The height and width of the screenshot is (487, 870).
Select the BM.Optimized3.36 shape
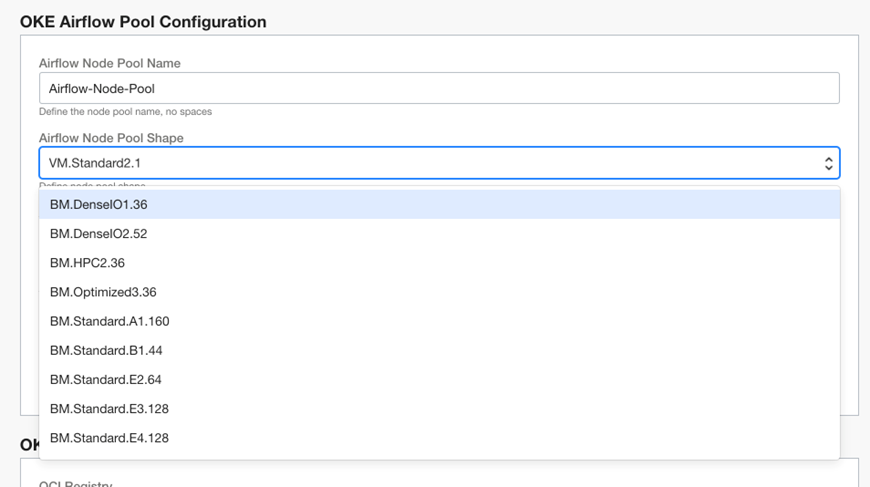(103, 292)
